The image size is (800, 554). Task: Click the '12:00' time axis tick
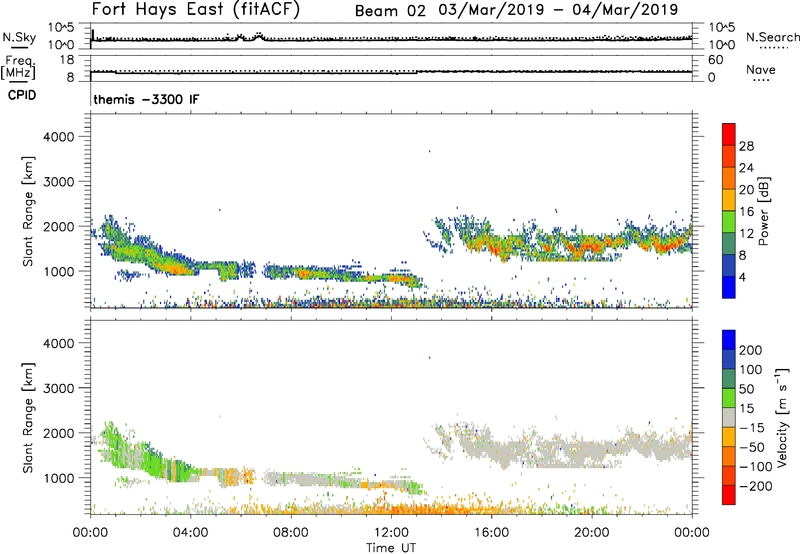tap(391, 533)
